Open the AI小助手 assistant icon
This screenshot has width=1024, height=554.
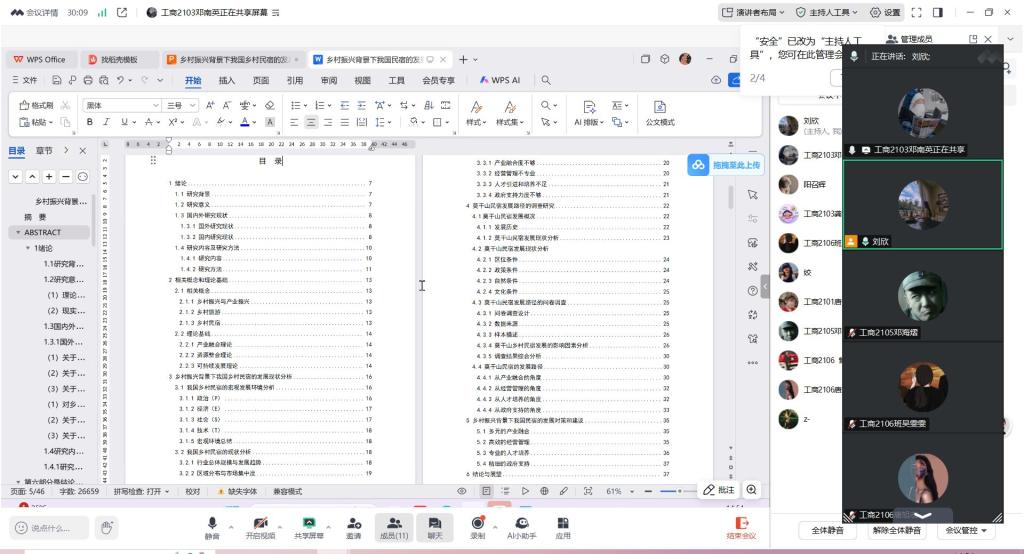point(522,523)
